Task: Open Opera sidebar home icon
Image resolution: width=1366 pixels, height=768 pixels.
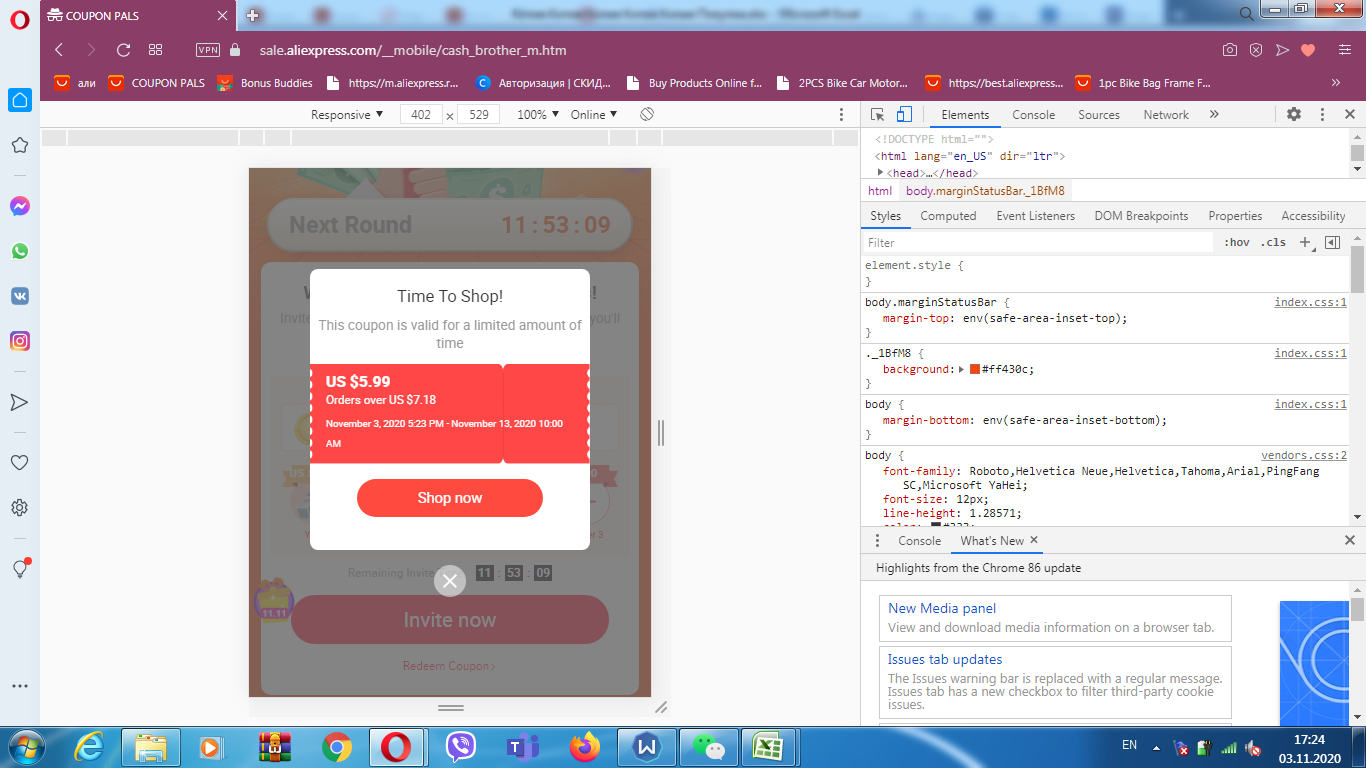Action: (20, 100)
